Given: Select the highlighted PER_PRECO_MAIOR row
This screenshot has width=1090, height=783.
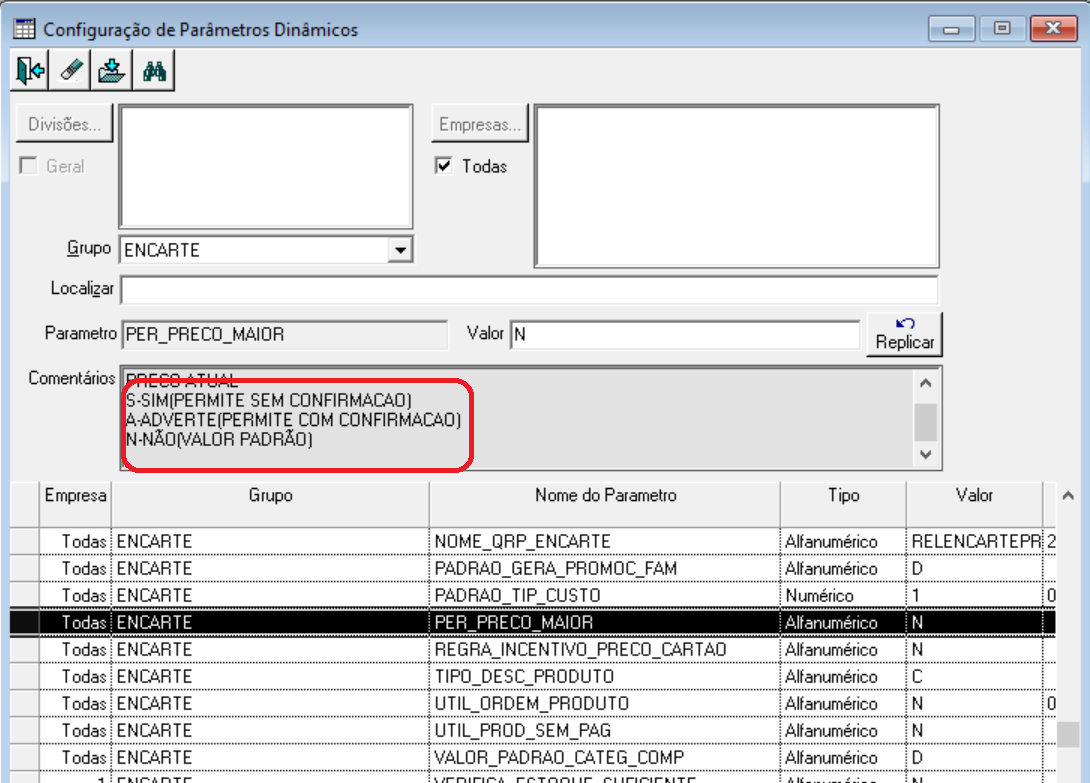Looking at the screenshot, I should [x=533, y=622].
